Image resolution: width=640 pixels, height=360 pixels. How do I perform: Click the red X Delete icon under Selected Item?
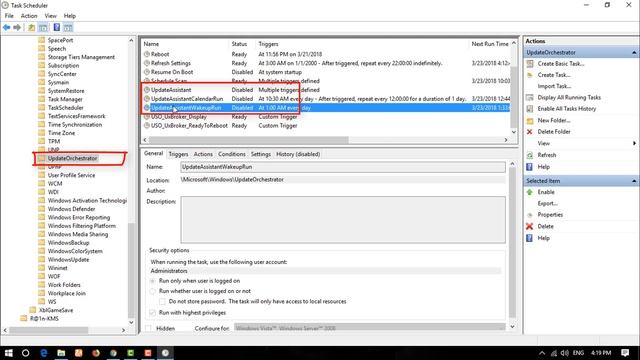(x=530, y=226)
